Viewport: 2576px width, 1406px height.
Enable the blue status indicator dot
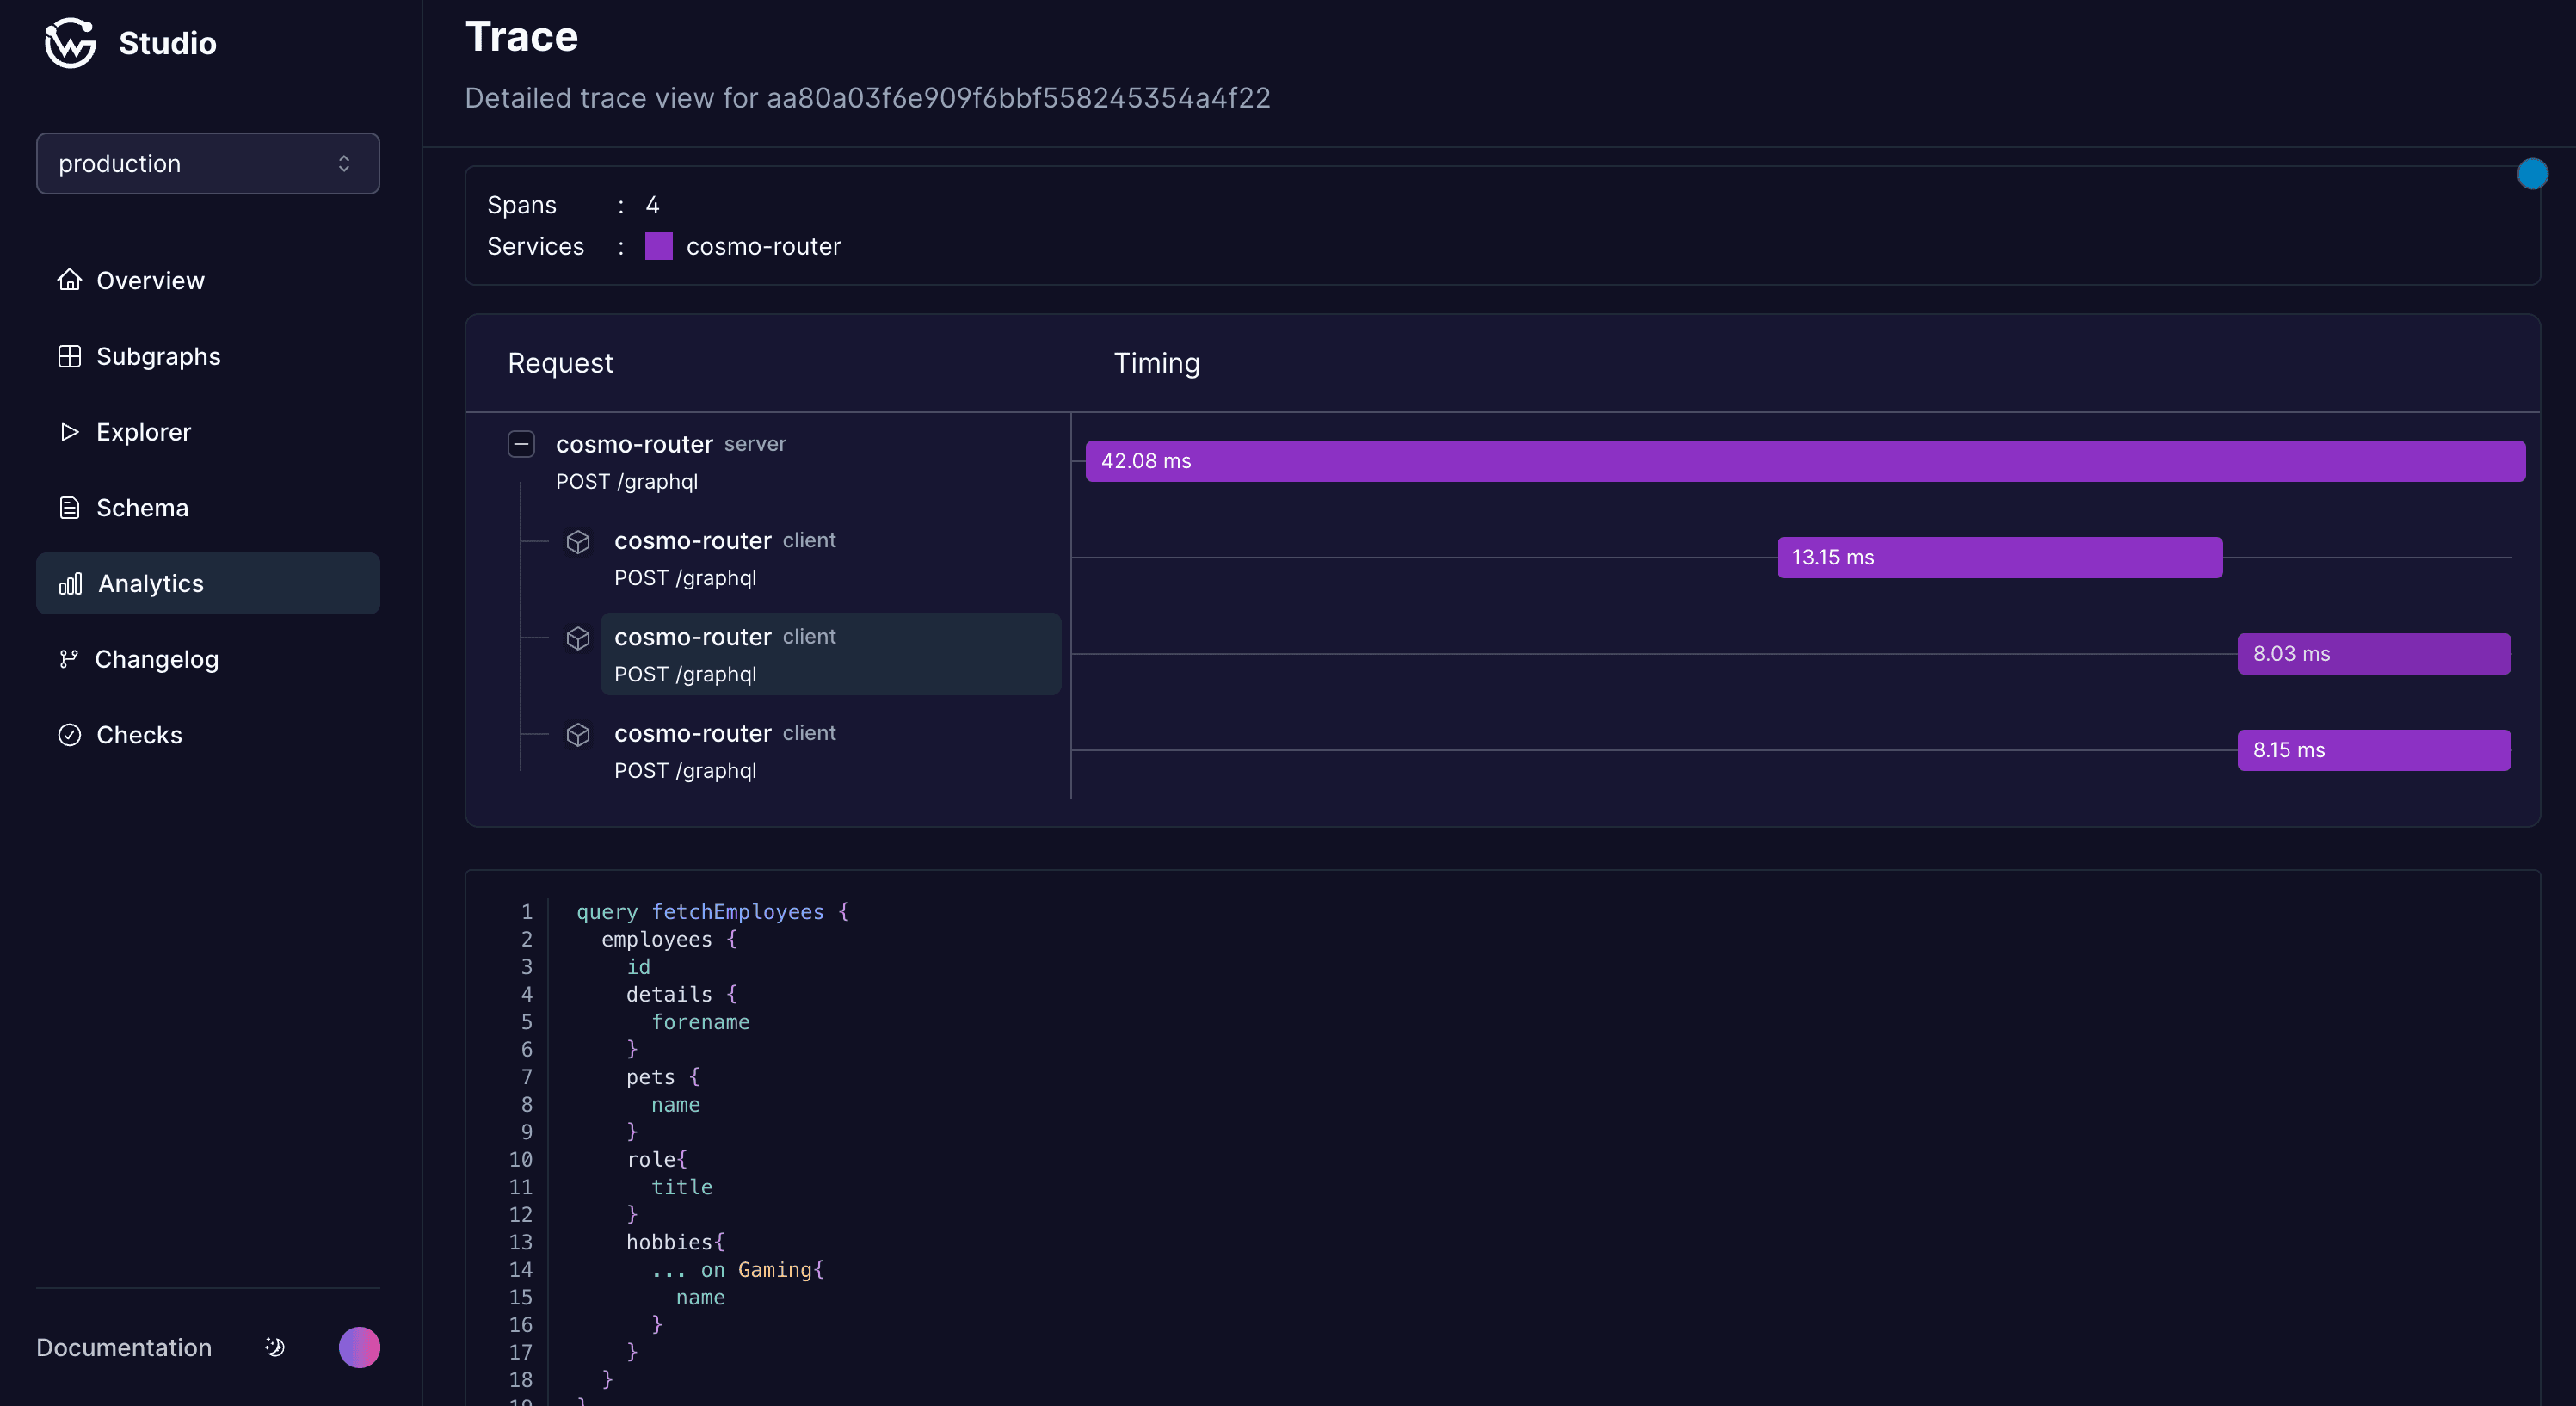click(2531, 173)
